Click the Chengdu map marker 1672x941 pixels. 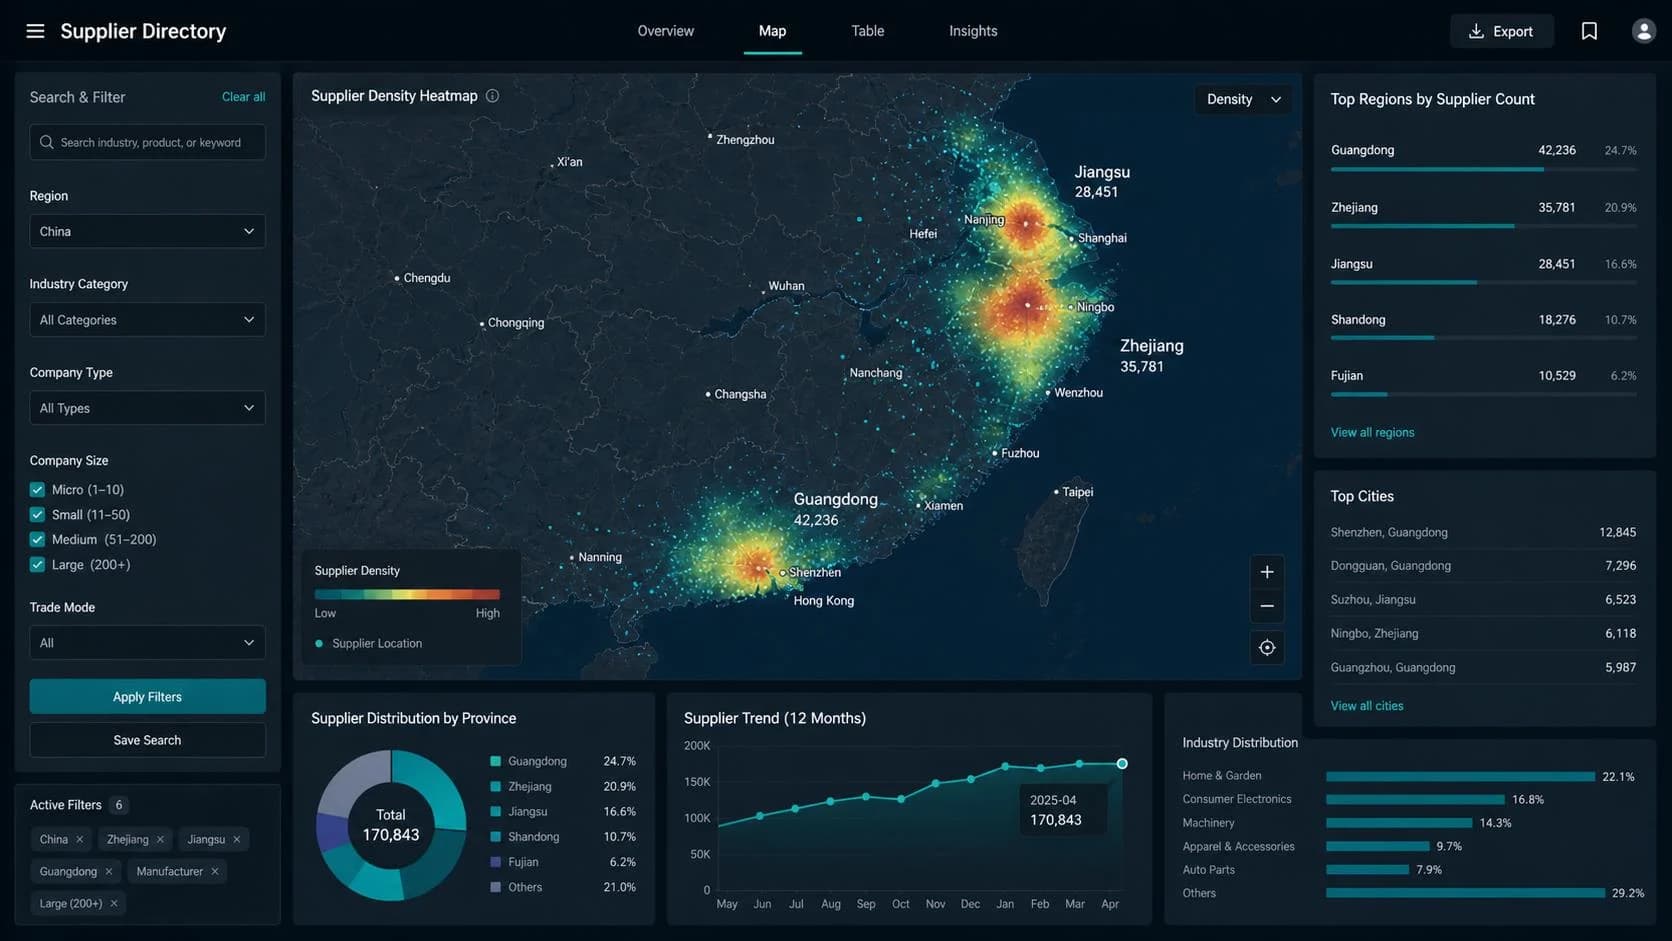coord(397,278)
